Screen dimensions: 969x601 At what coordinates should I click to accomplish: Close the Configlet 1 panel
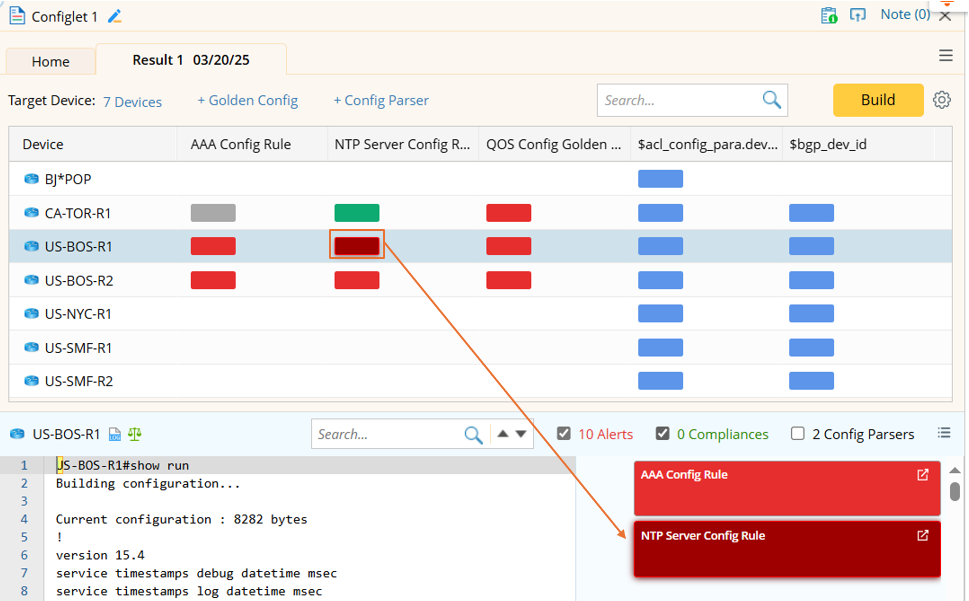click(x=945, y=17)
